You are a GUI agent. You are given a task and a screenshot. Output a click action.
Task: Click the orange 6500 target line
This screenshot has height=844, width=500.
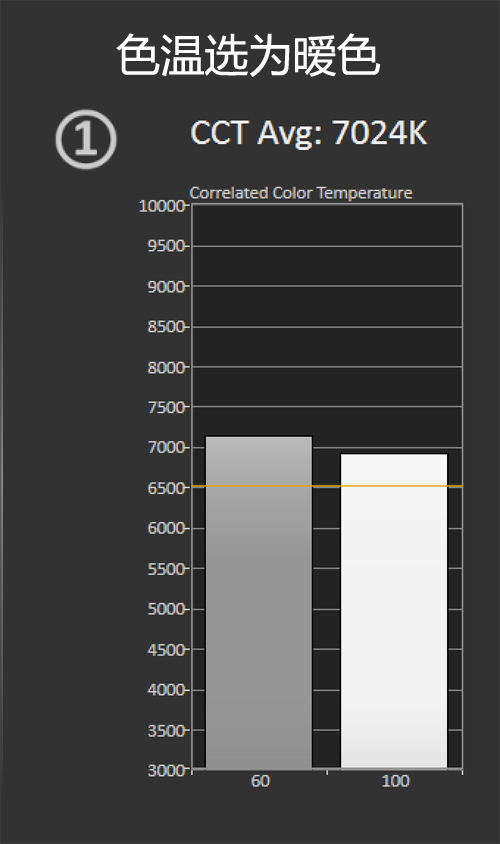click(327, 486)
